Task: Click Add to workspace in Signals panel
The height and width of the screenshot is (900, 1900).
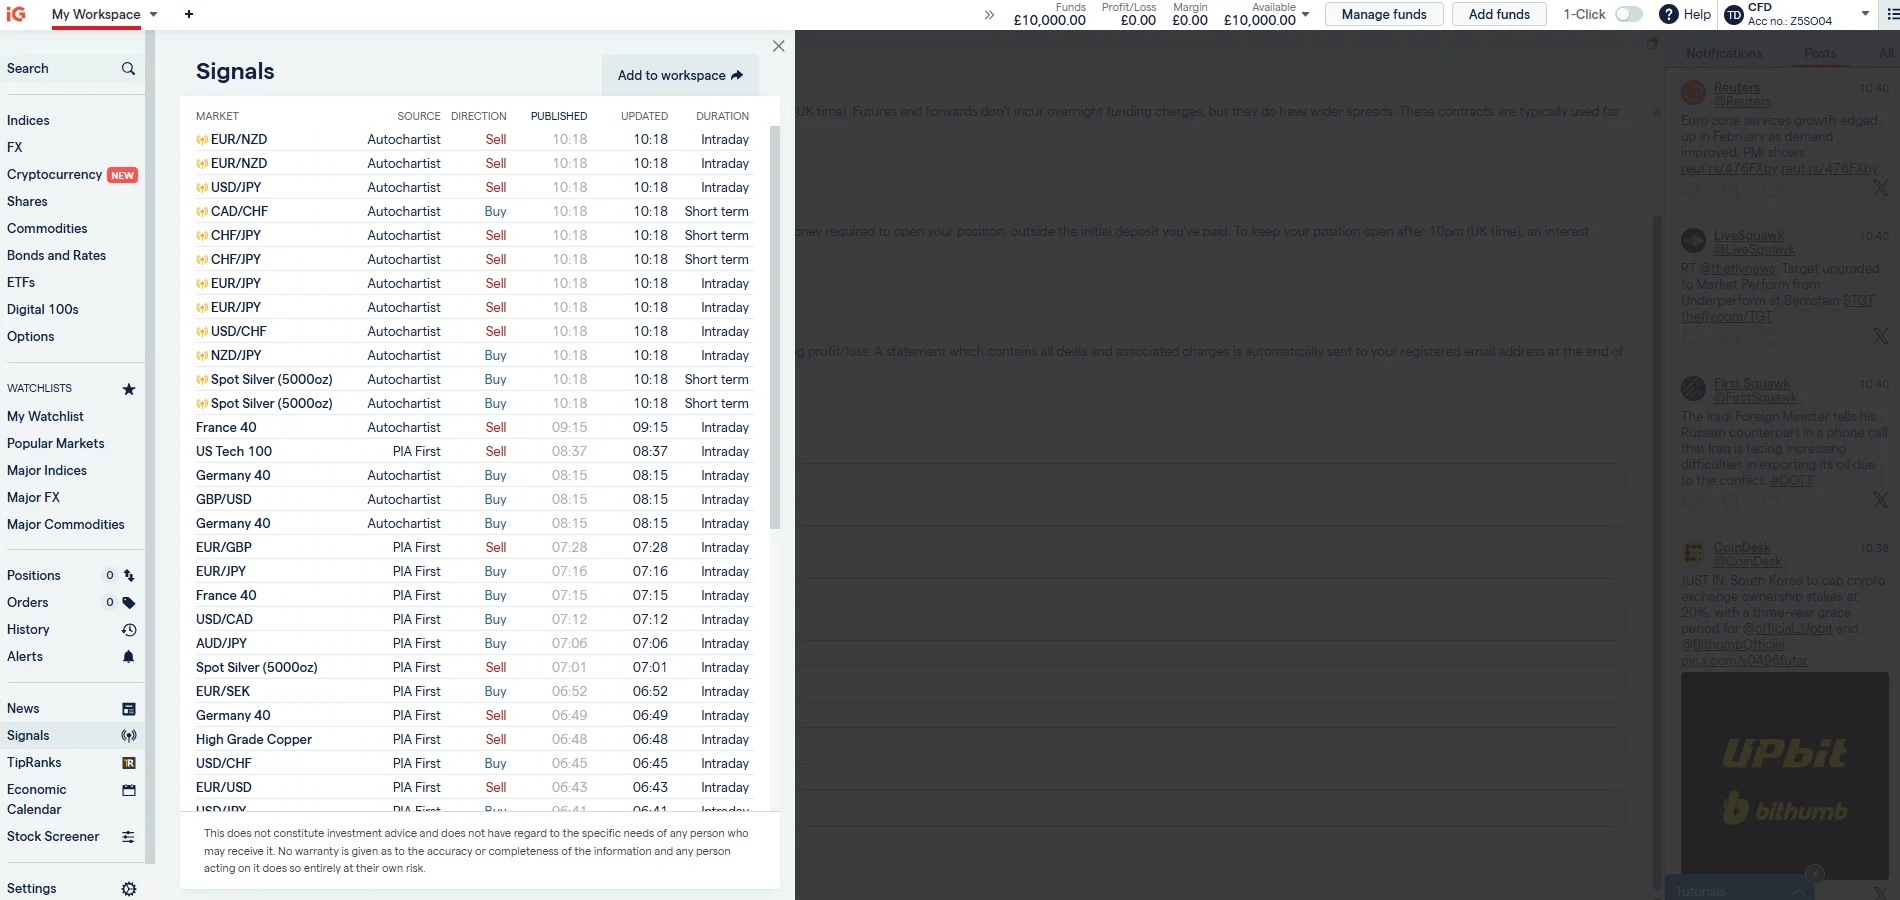Action: 679,75
